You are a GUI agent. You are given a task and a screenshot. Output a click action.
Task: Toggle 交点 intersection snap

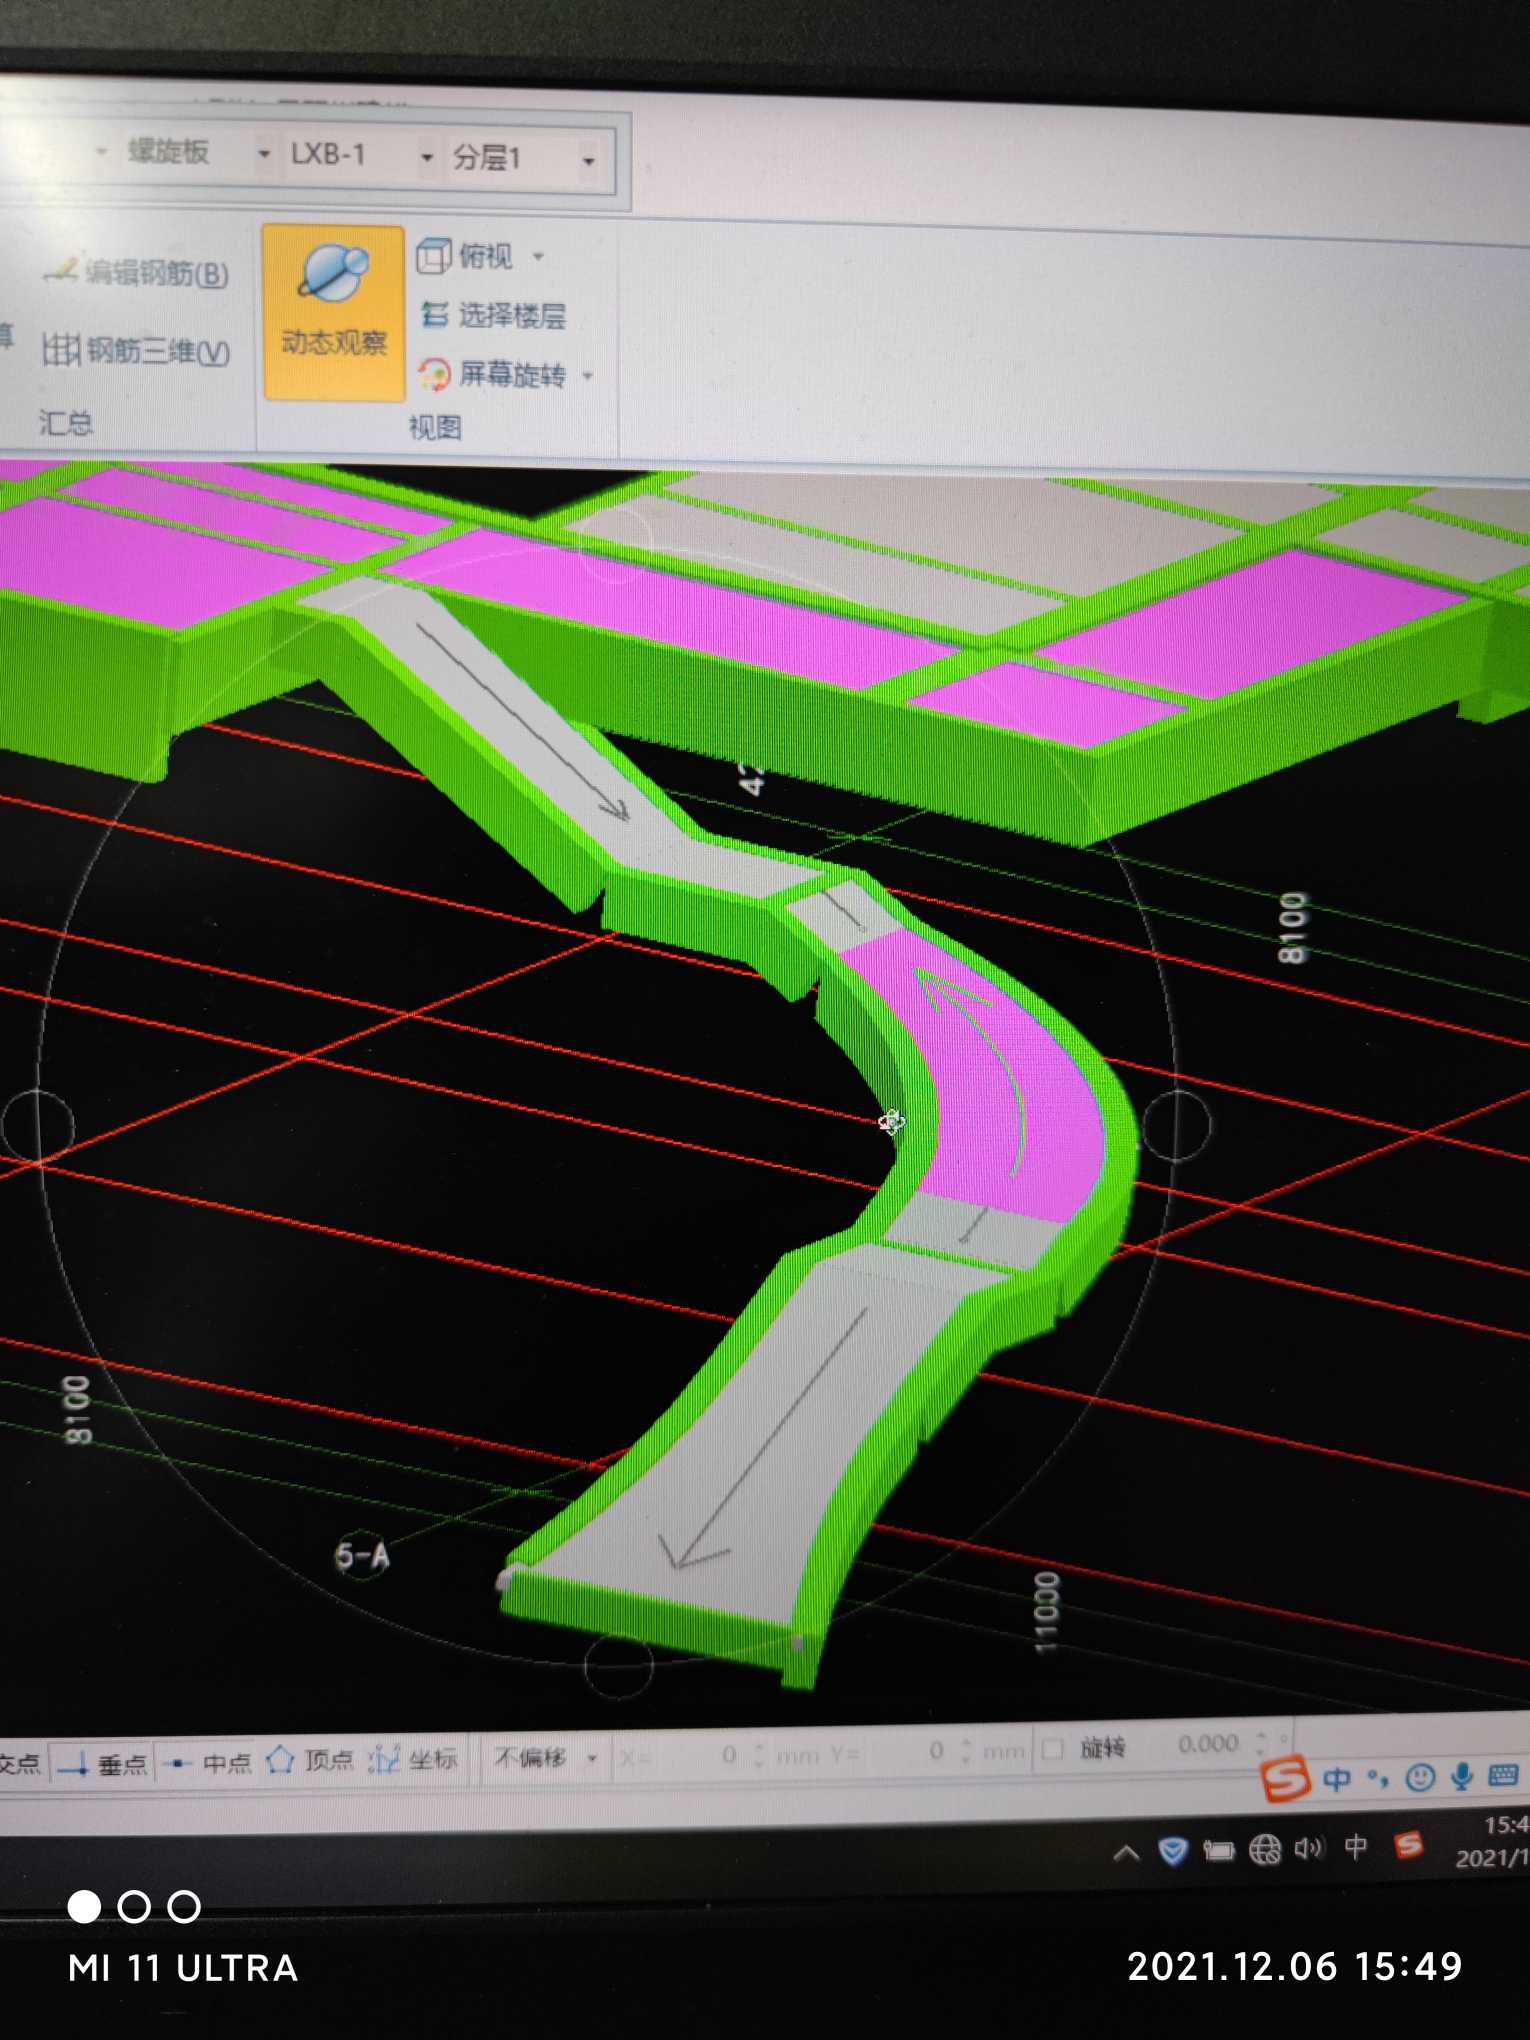(x=21, y=1765)
